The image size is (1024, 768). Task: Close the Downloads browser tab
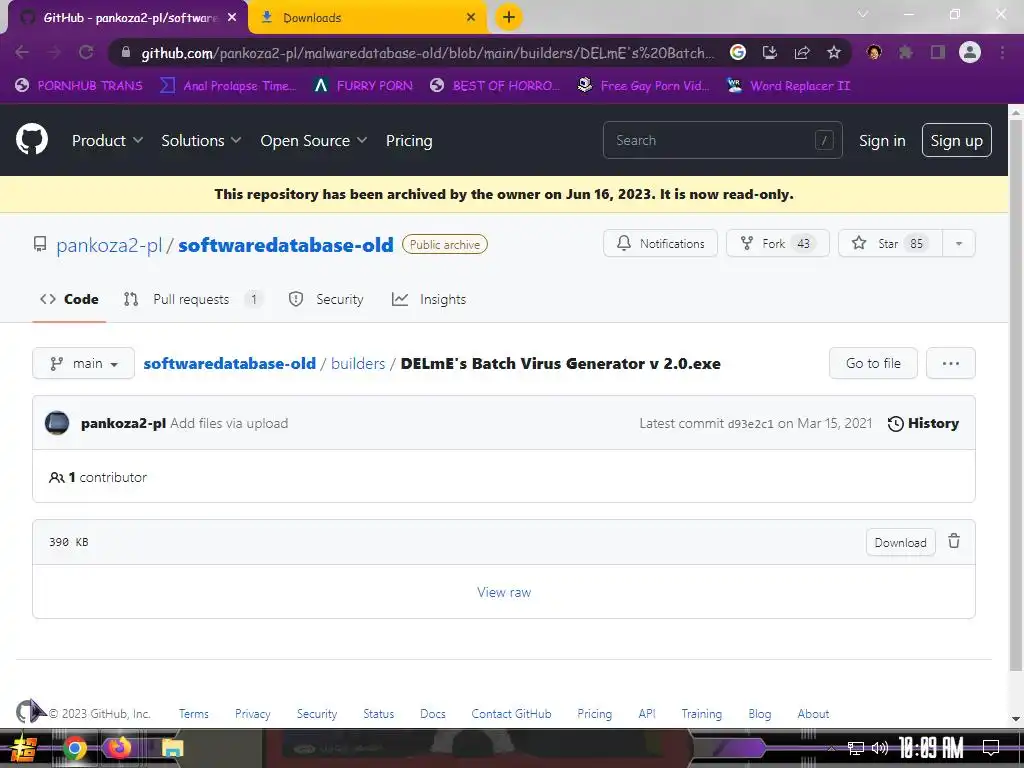[x=471, y=18]
